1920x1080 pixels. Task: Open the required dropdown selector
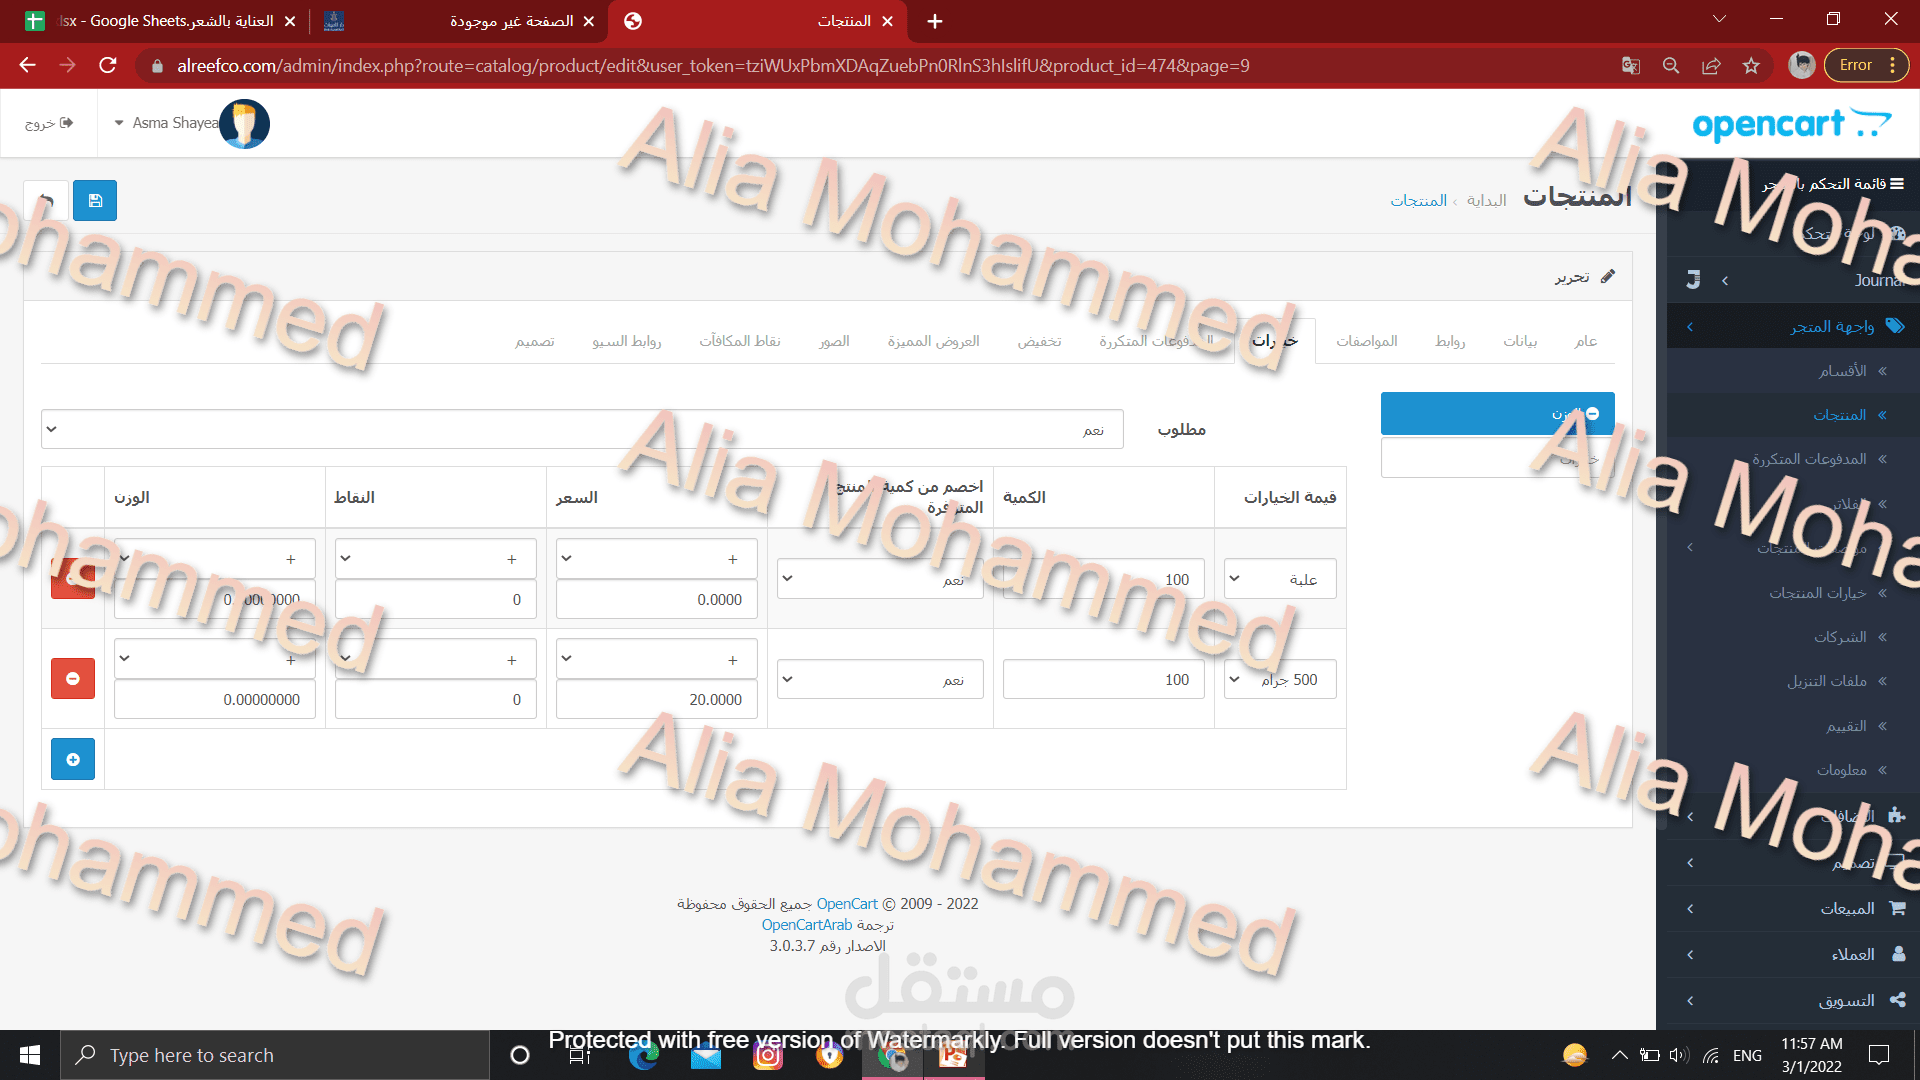582,429
